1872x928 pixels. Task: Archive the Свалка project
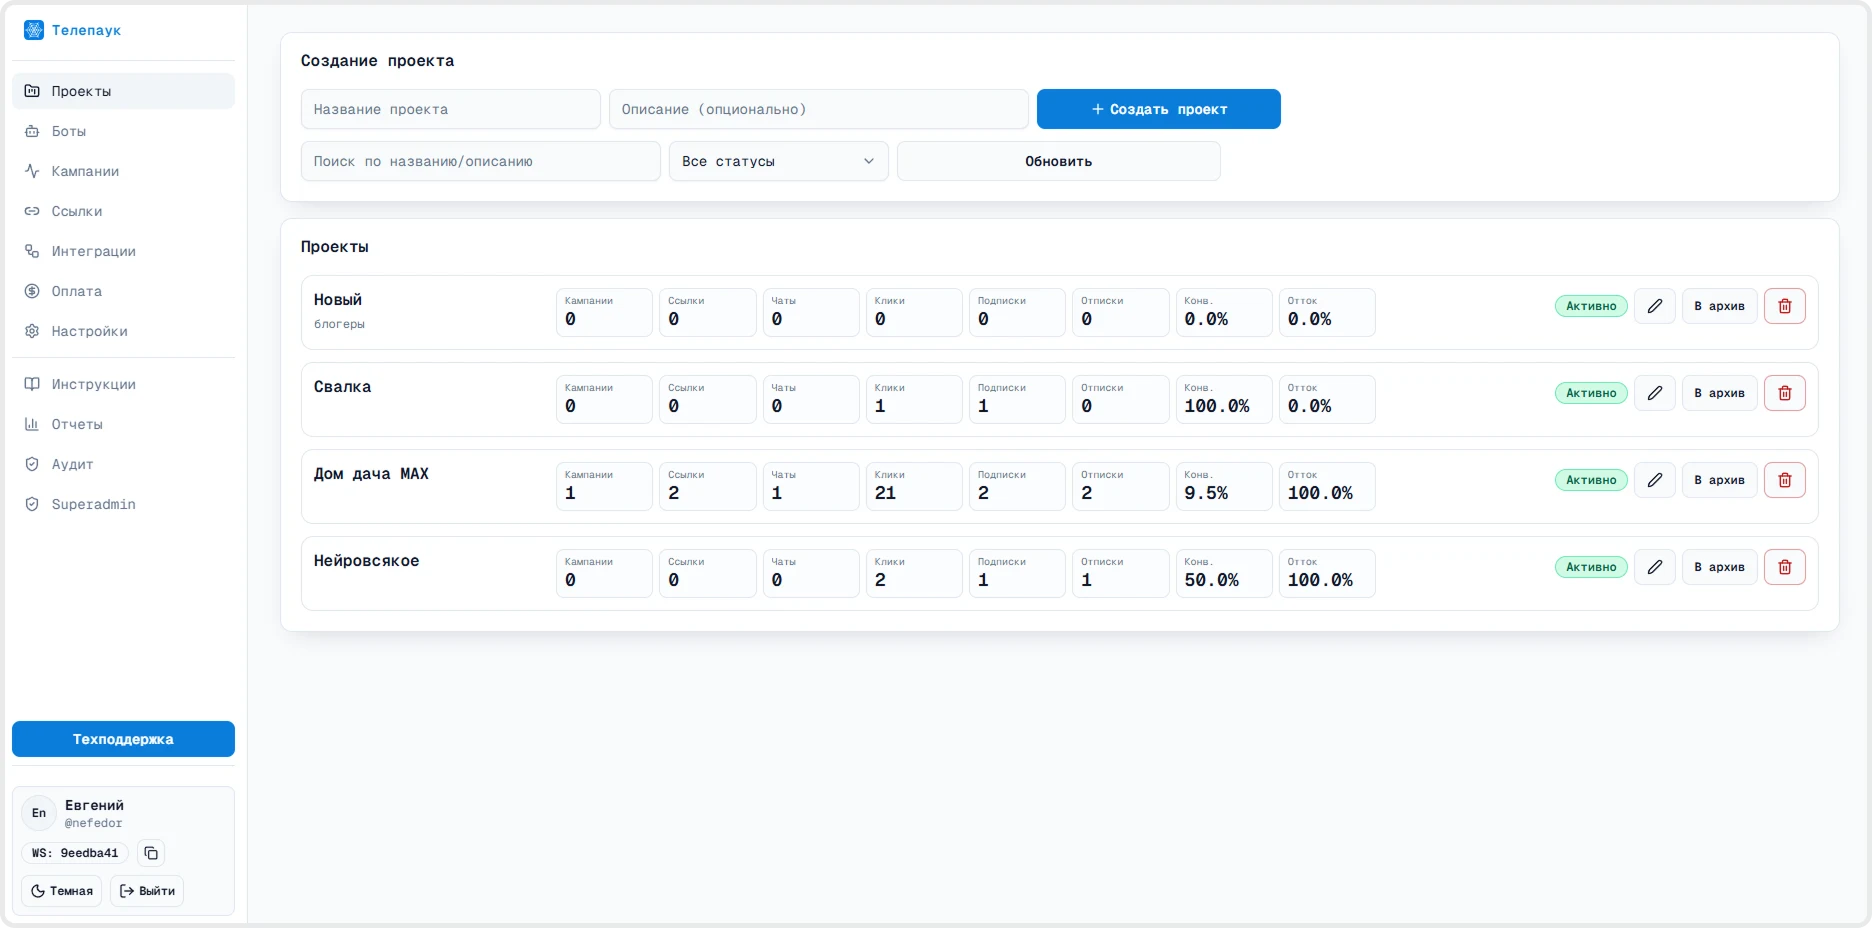tap(1720, 393)
